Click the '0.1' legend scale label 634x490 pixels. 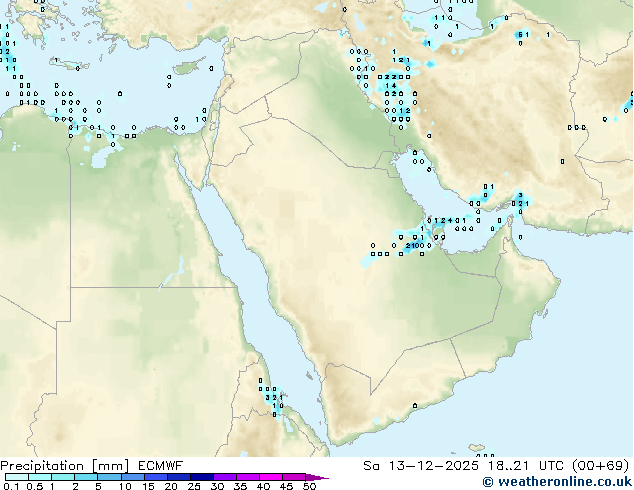(x=11, y=486)
